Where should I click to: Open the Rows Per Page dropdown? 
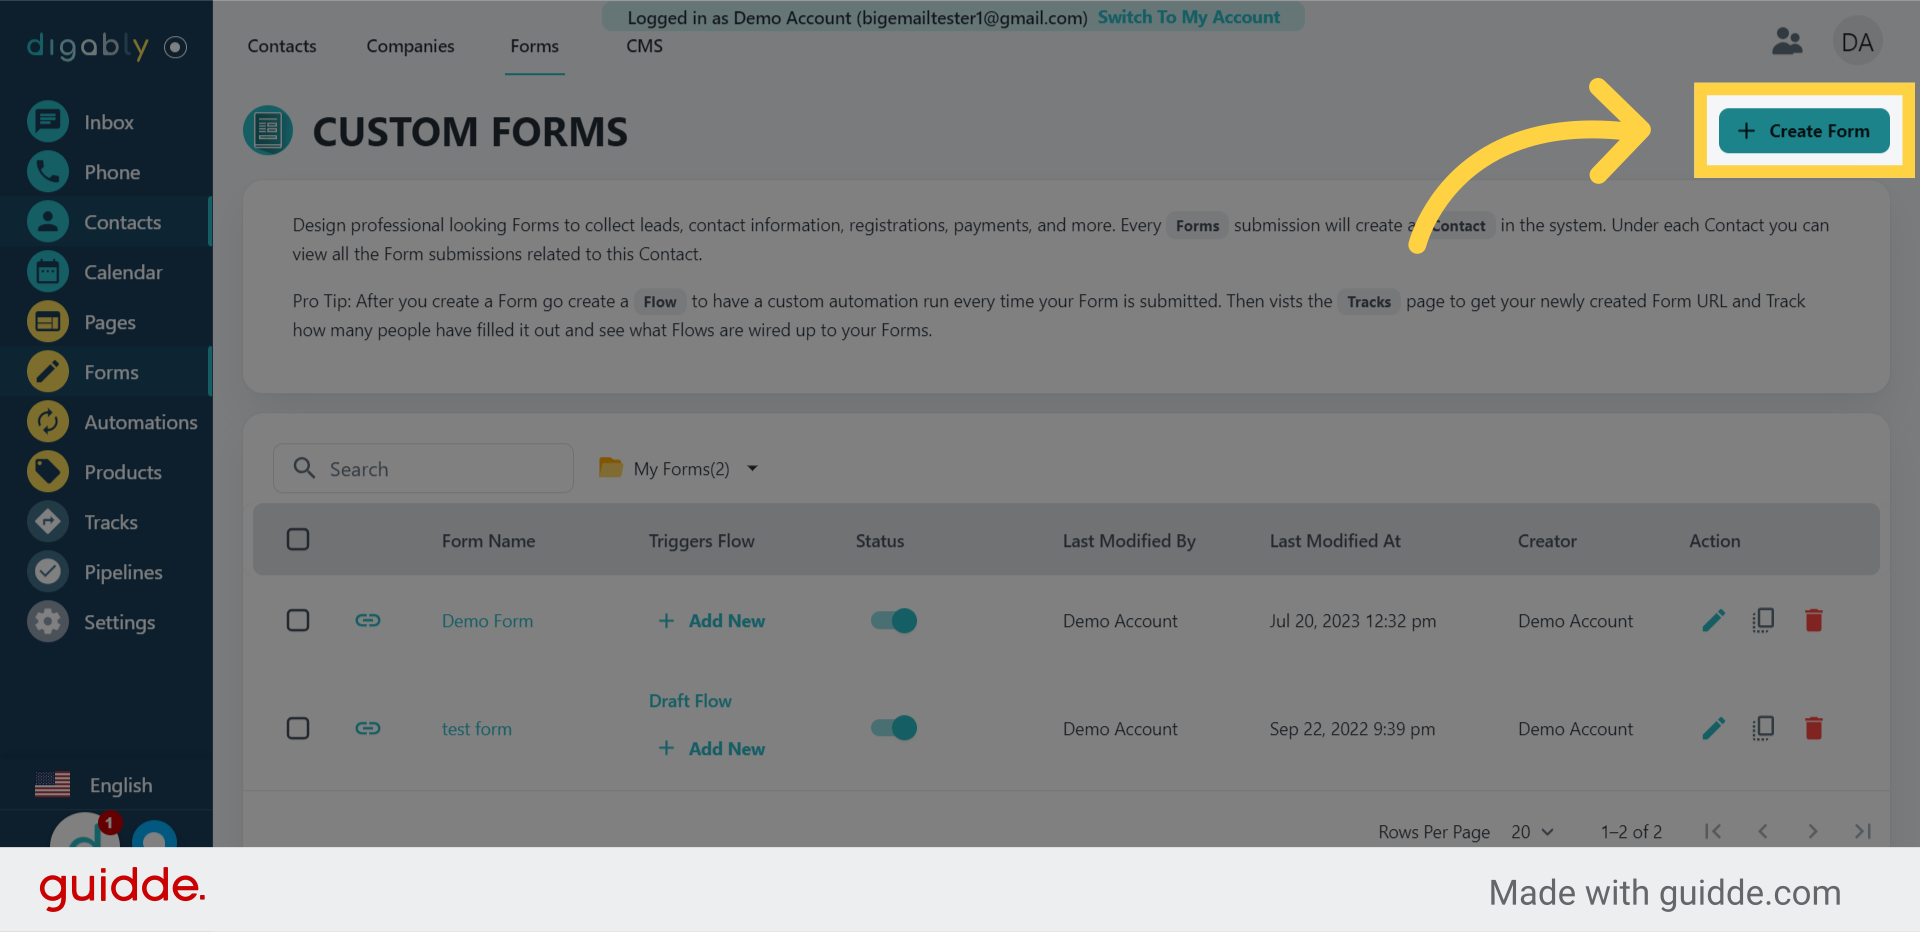1531,831
